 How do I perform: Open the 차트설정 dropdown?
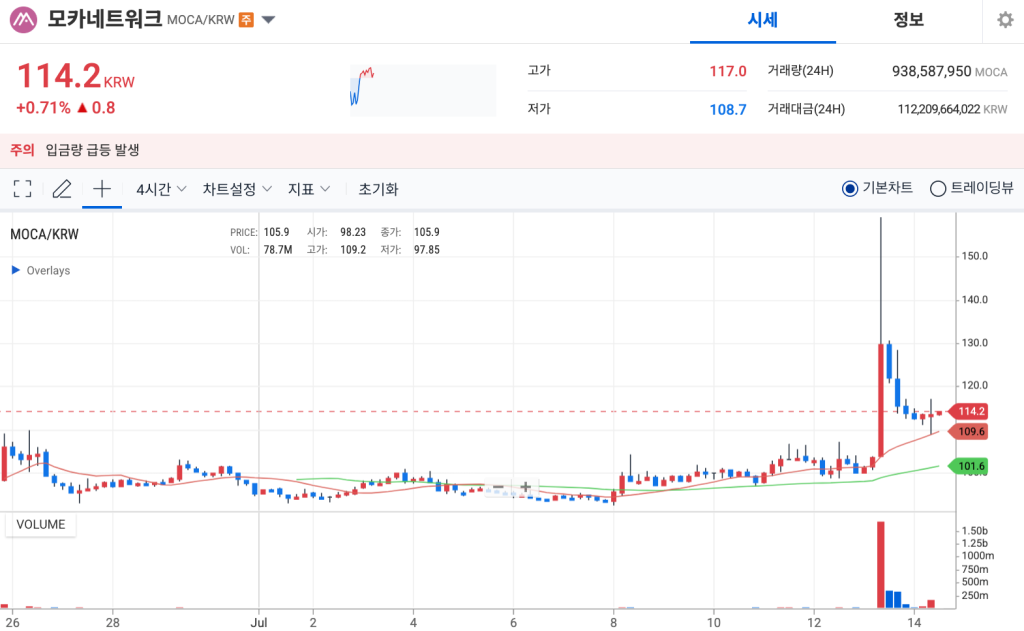[236, 189]
